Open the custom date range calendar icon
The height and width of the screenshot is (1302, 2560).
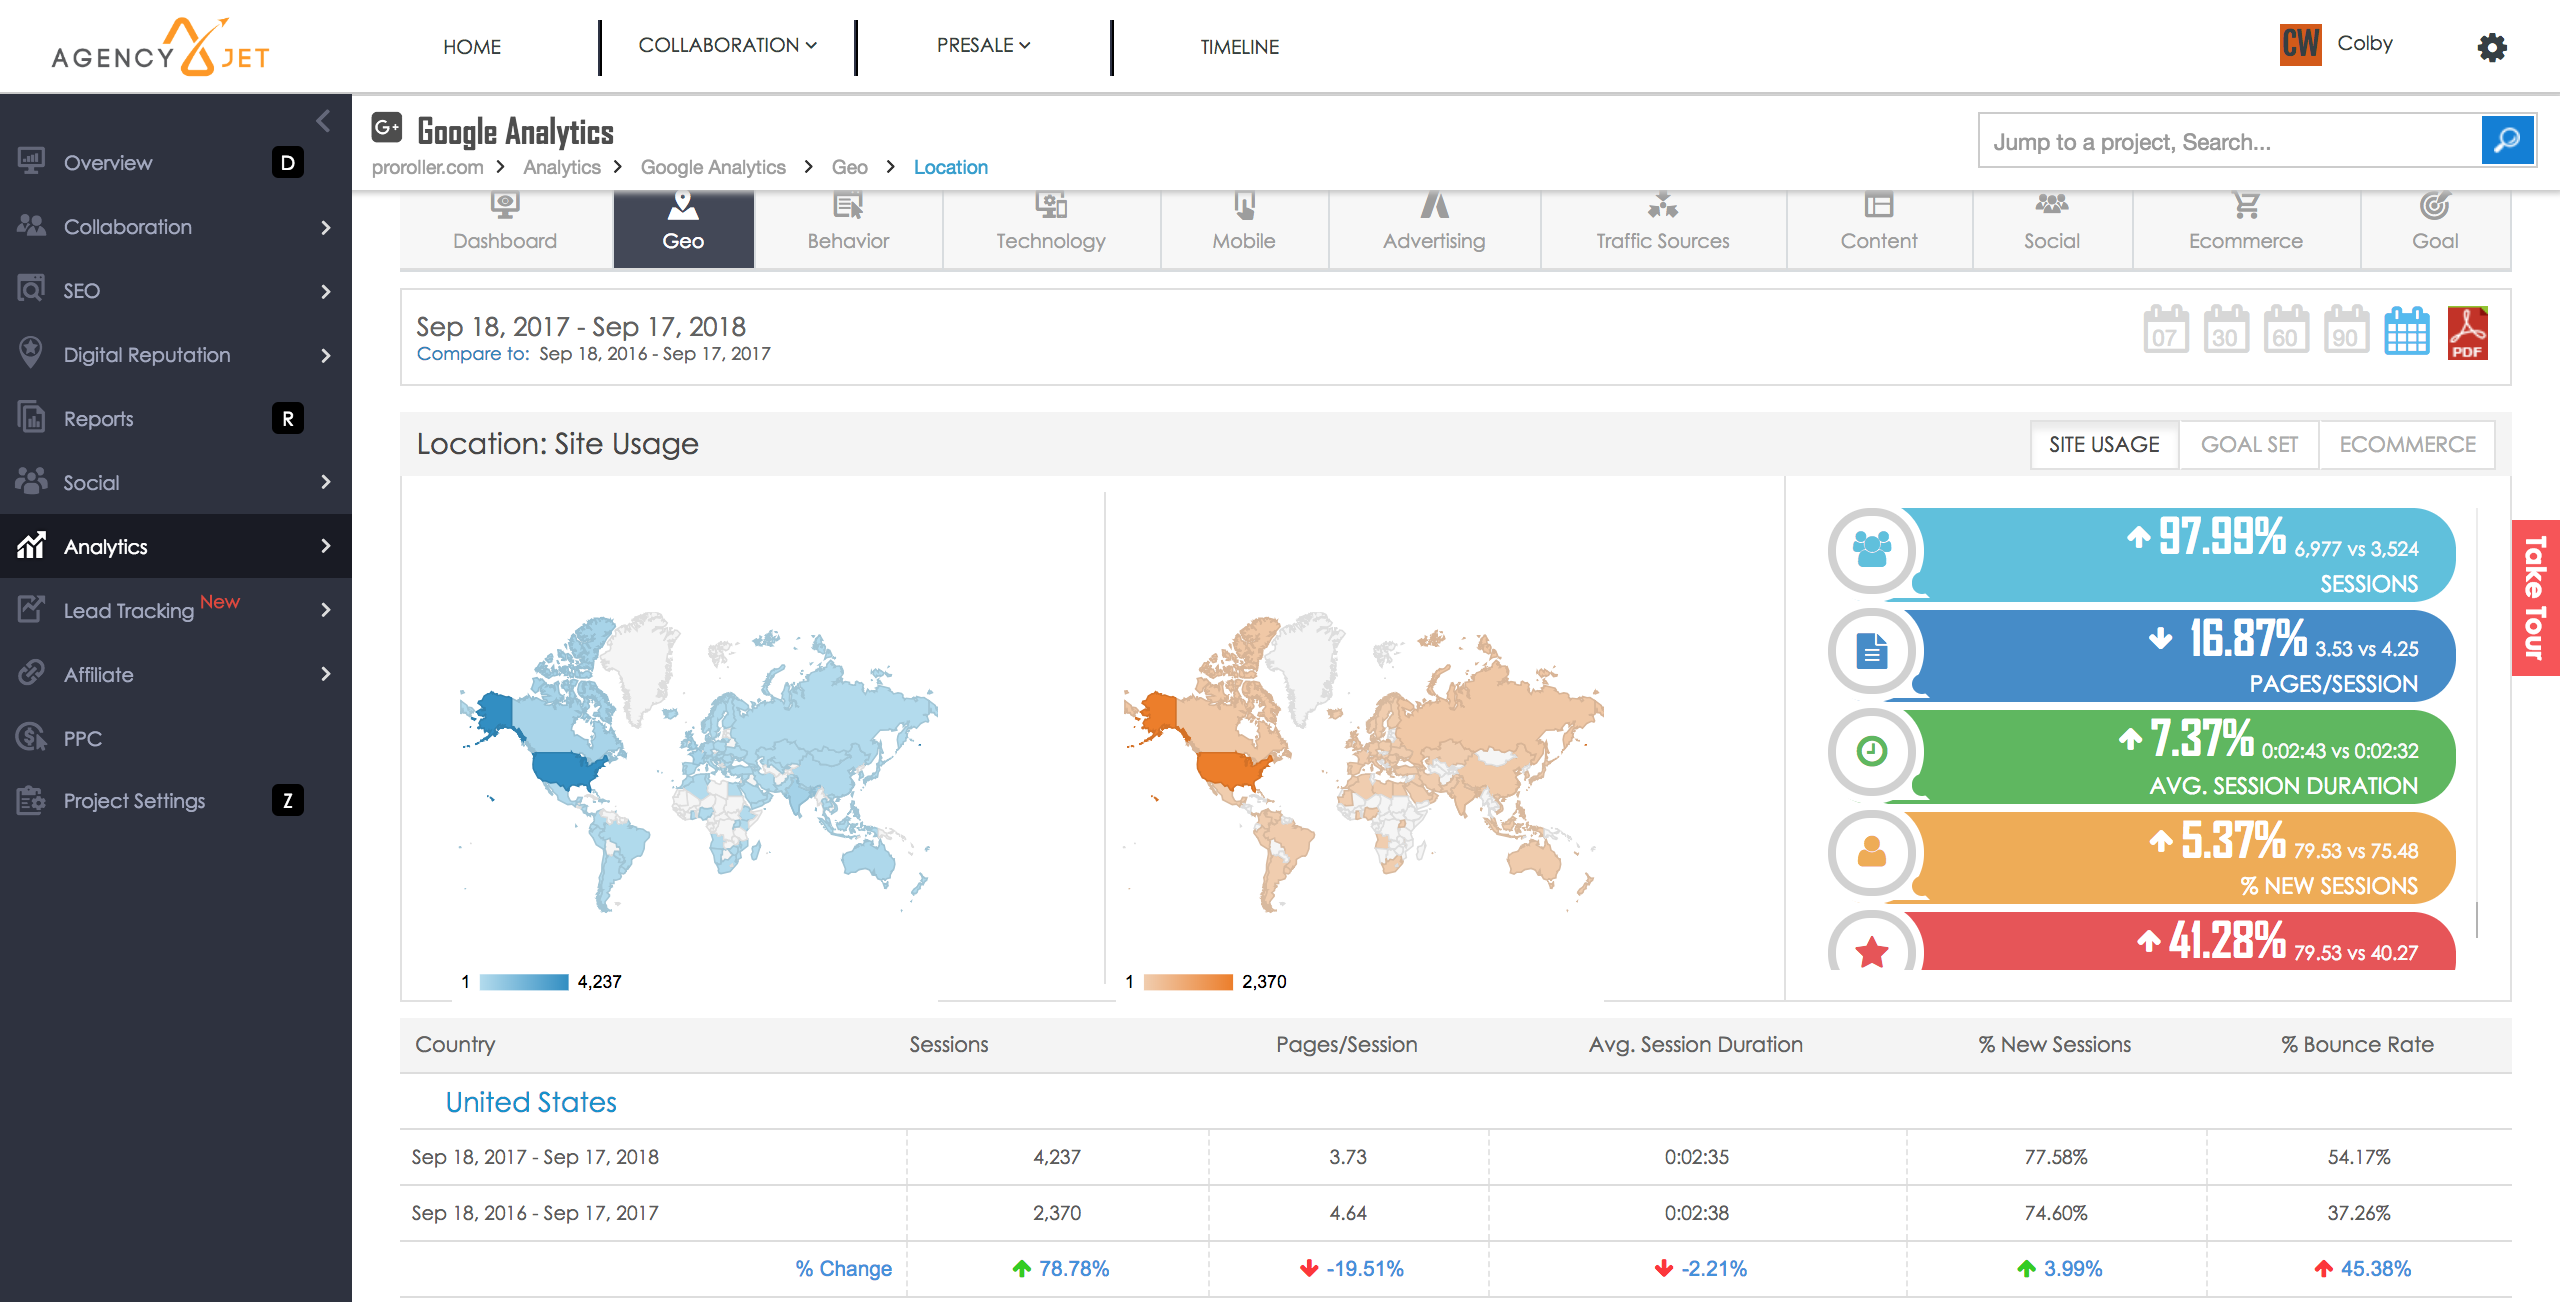[x=2406, y=331]
